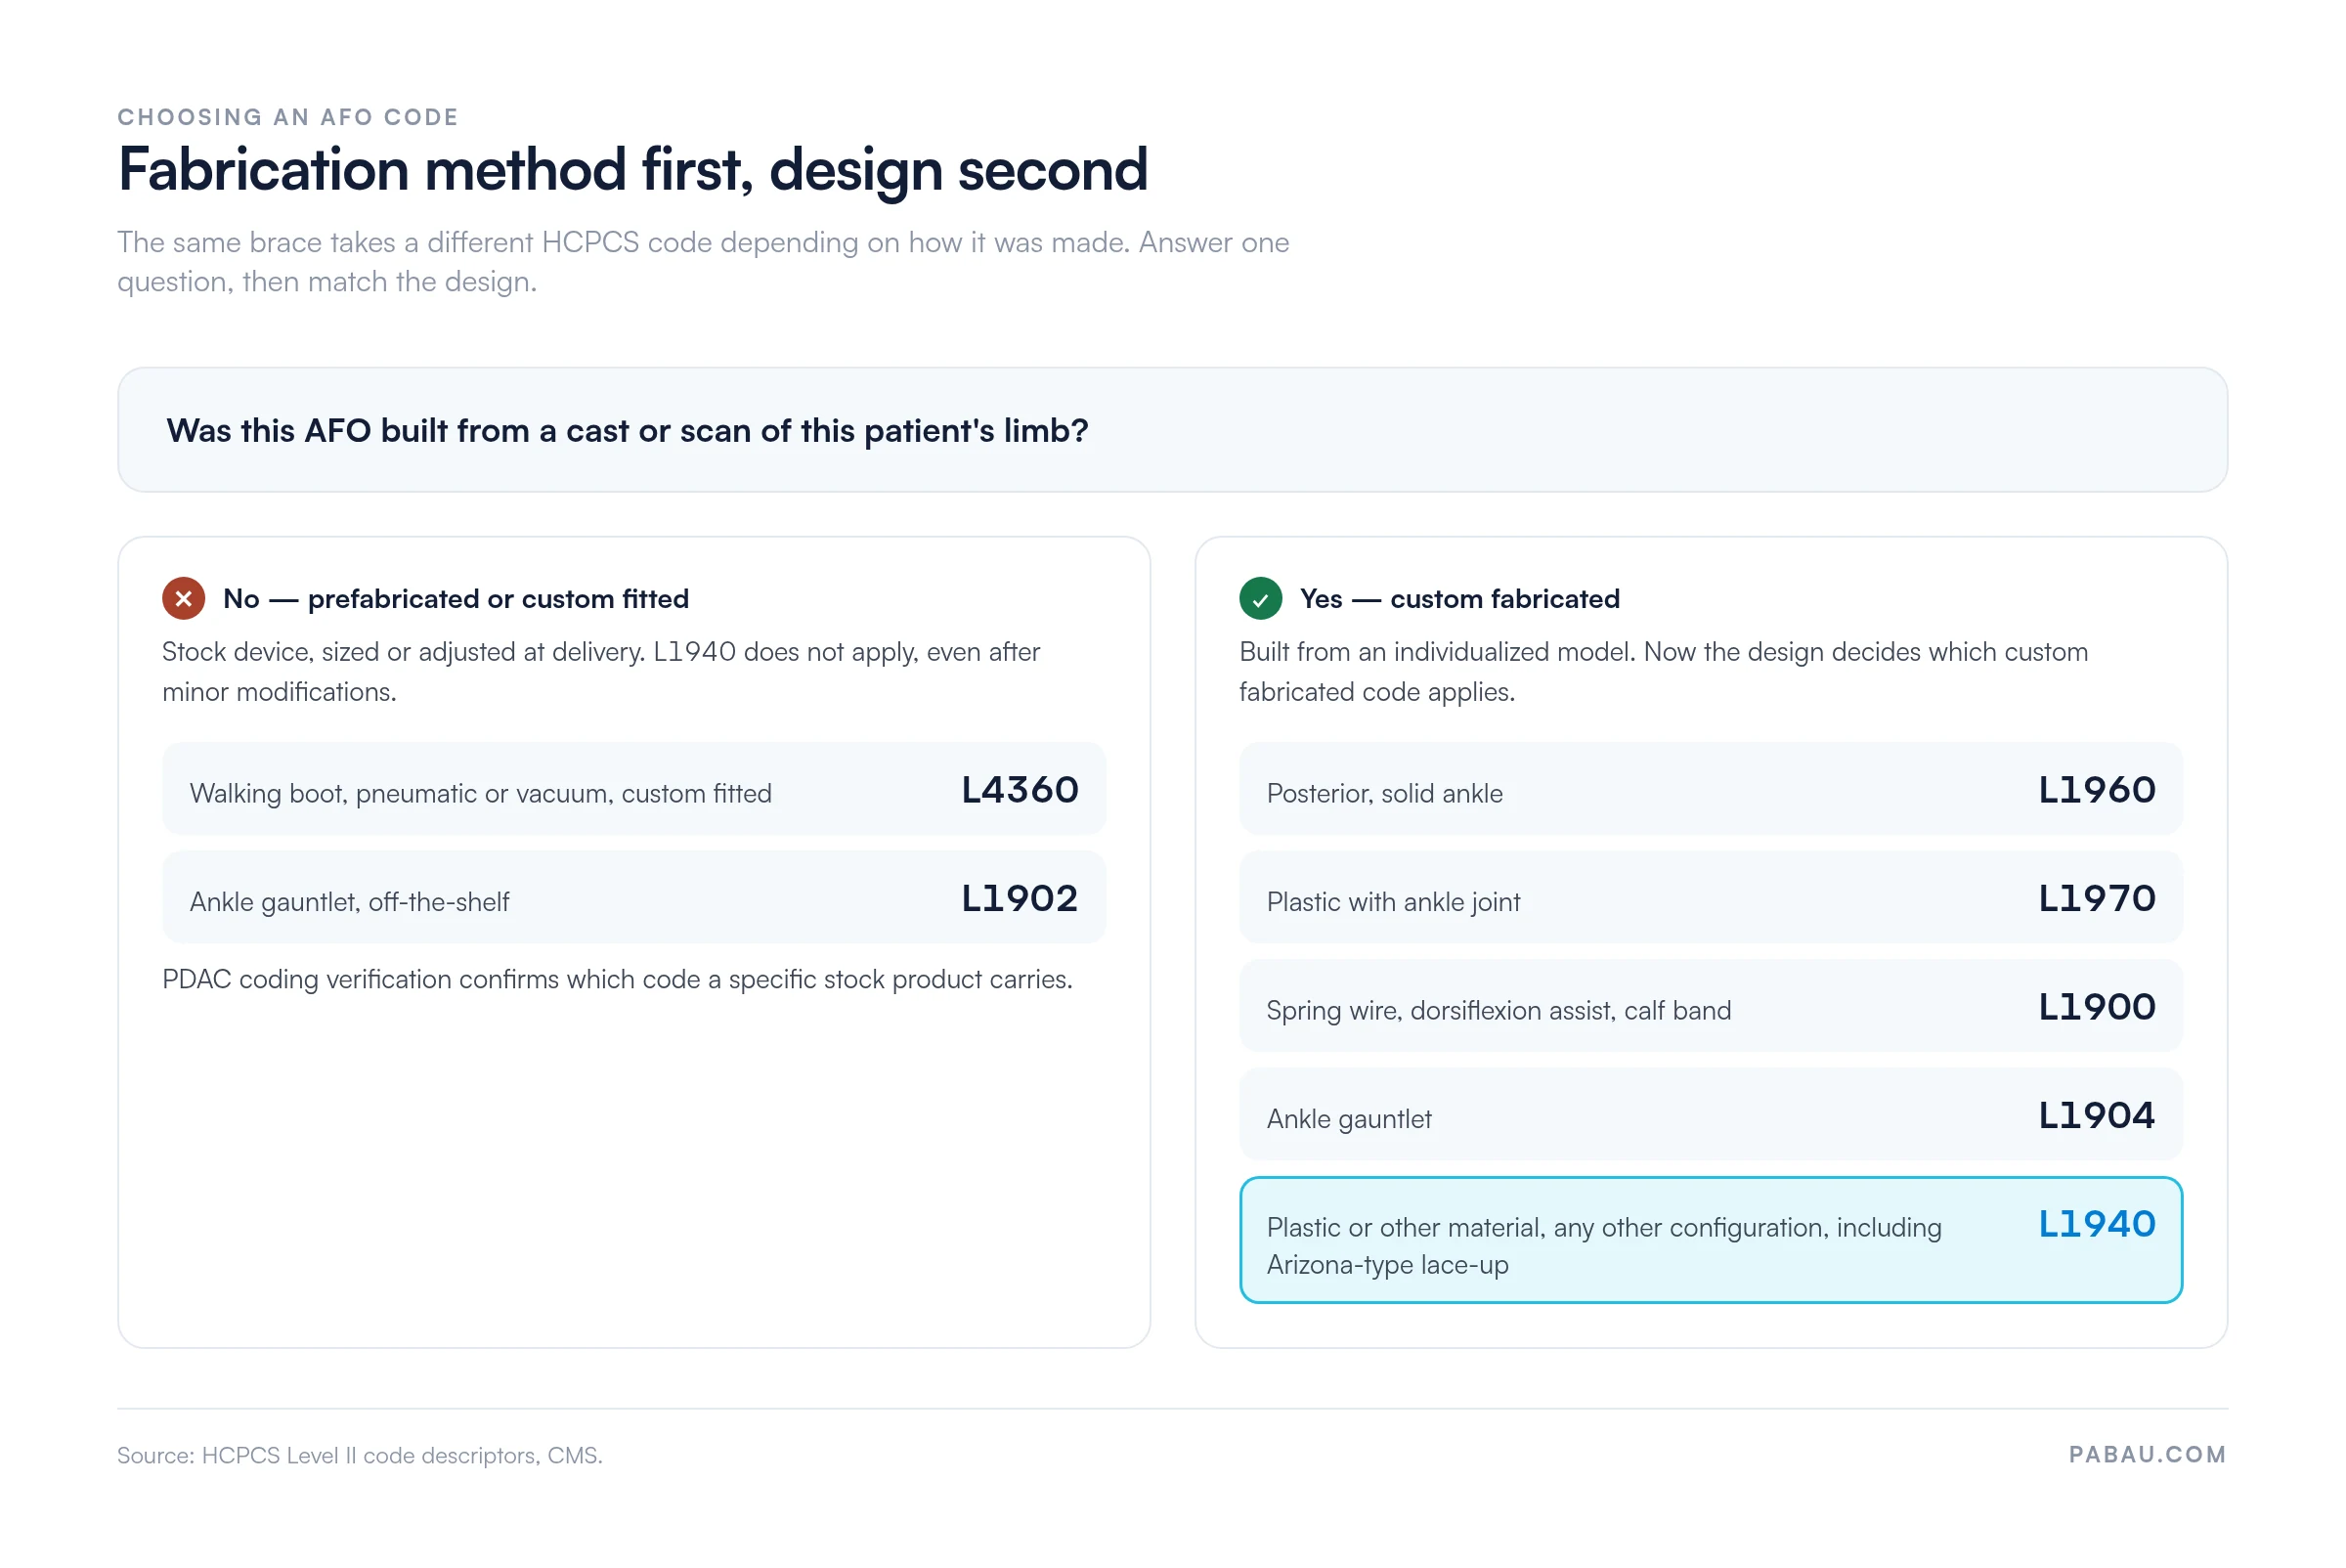
Task: Click the cast or scan question banner
Action: pyautogui.click(x=1172, y=430)
